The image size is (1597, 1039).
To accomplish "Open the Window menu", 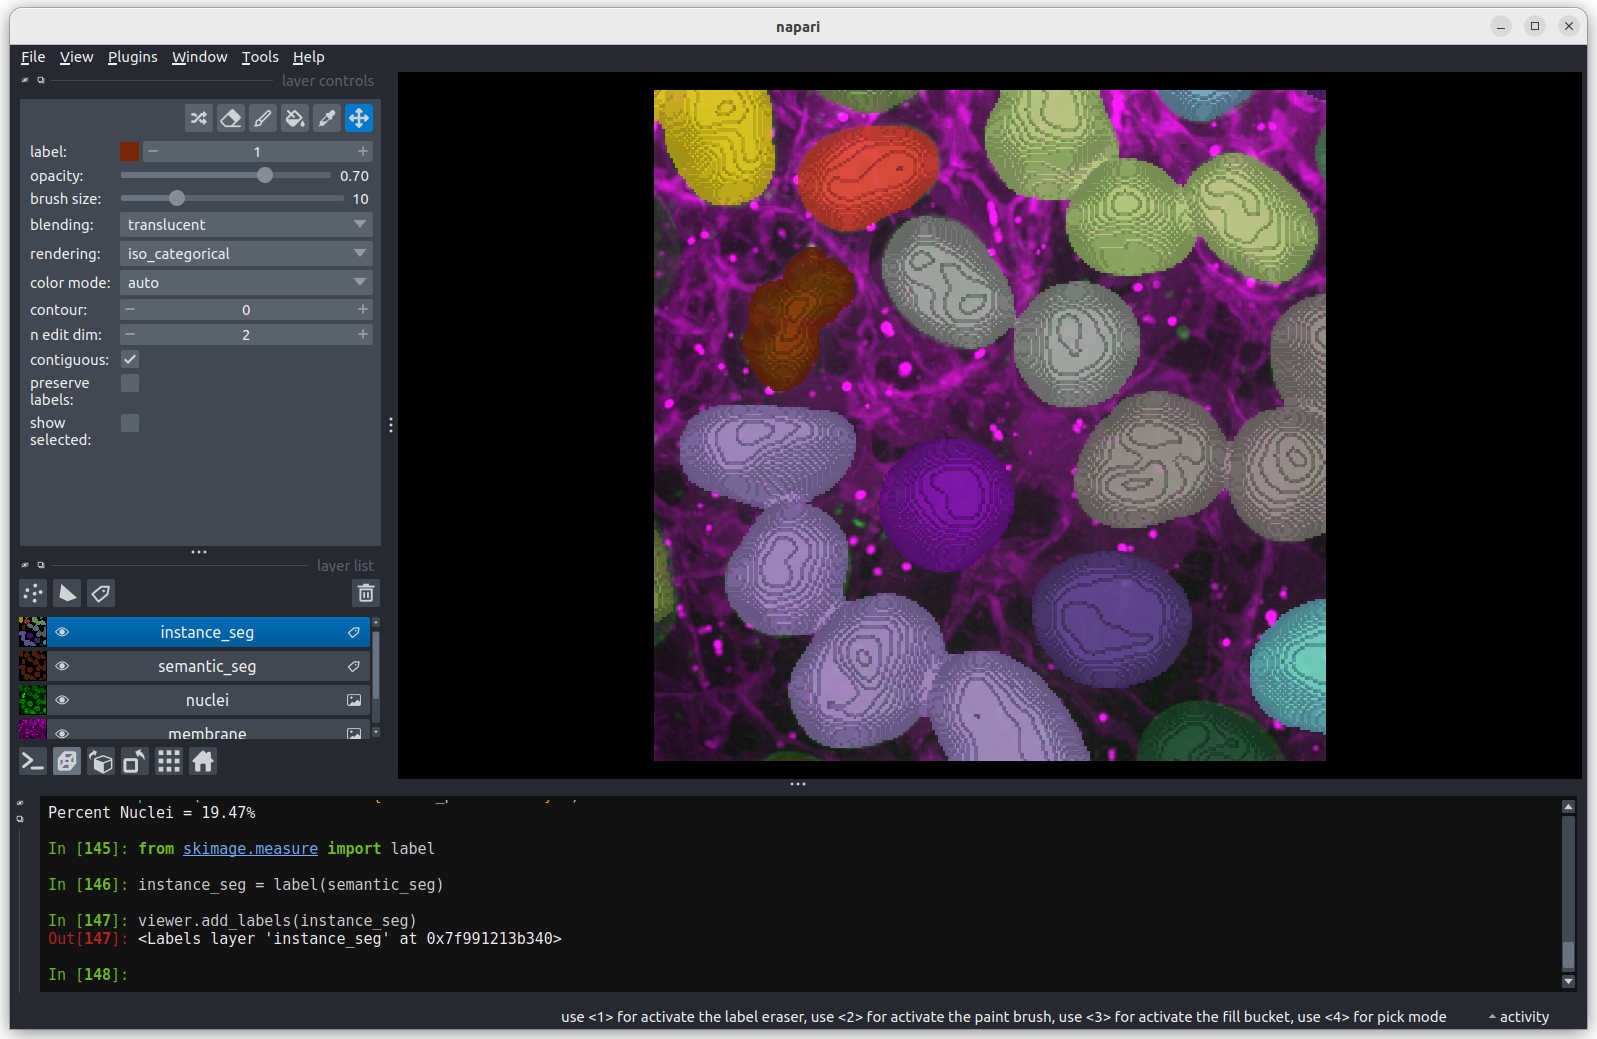I will click(200, 57).
